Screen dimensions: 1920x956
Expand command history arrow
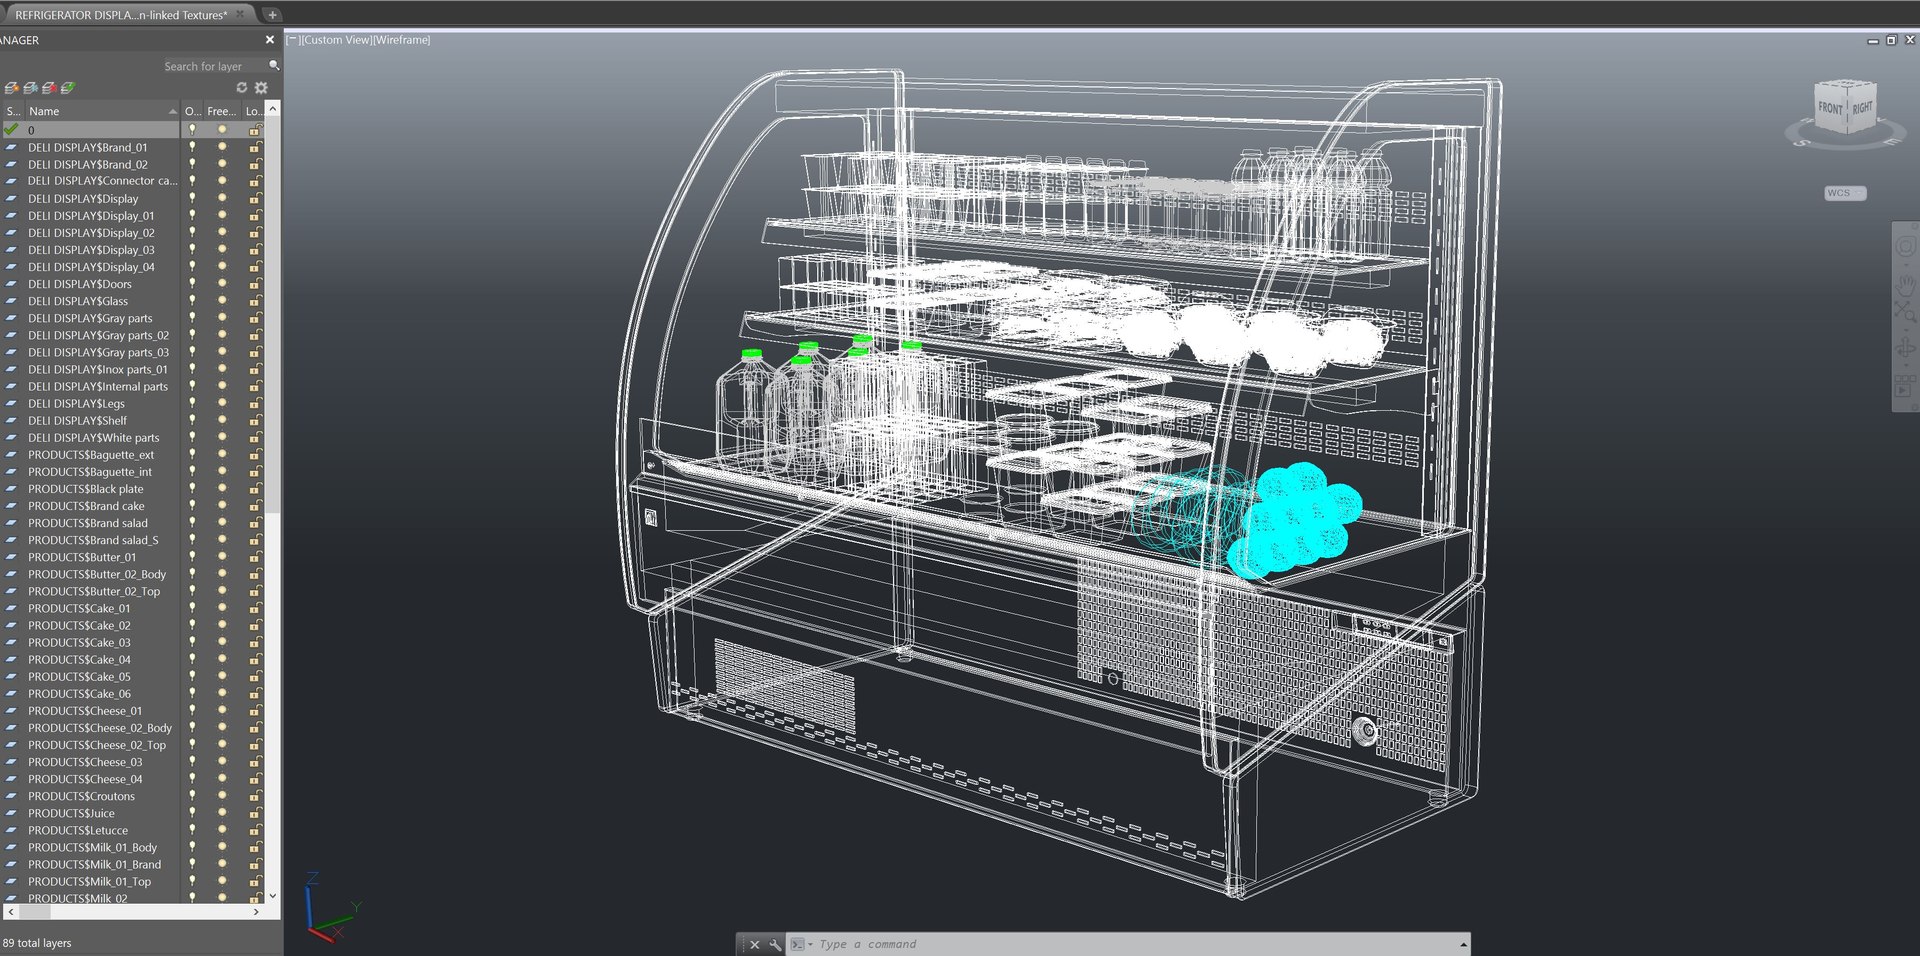point(1463,944)
